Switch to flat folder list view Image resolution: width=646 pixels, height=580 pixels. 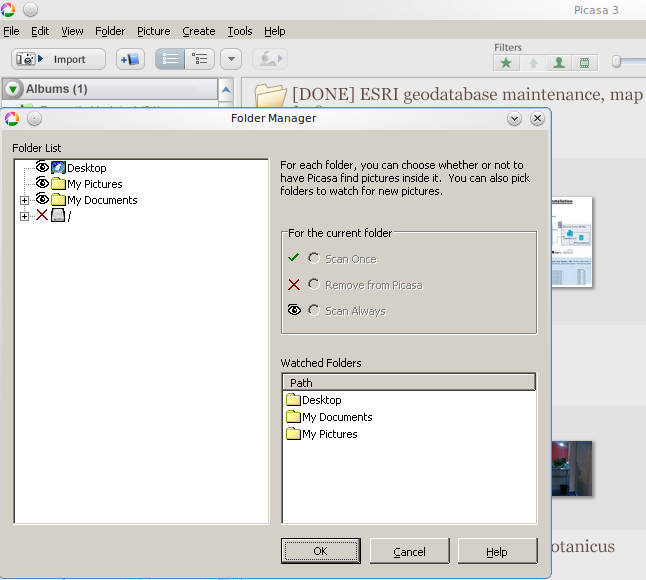coord(170,59)
